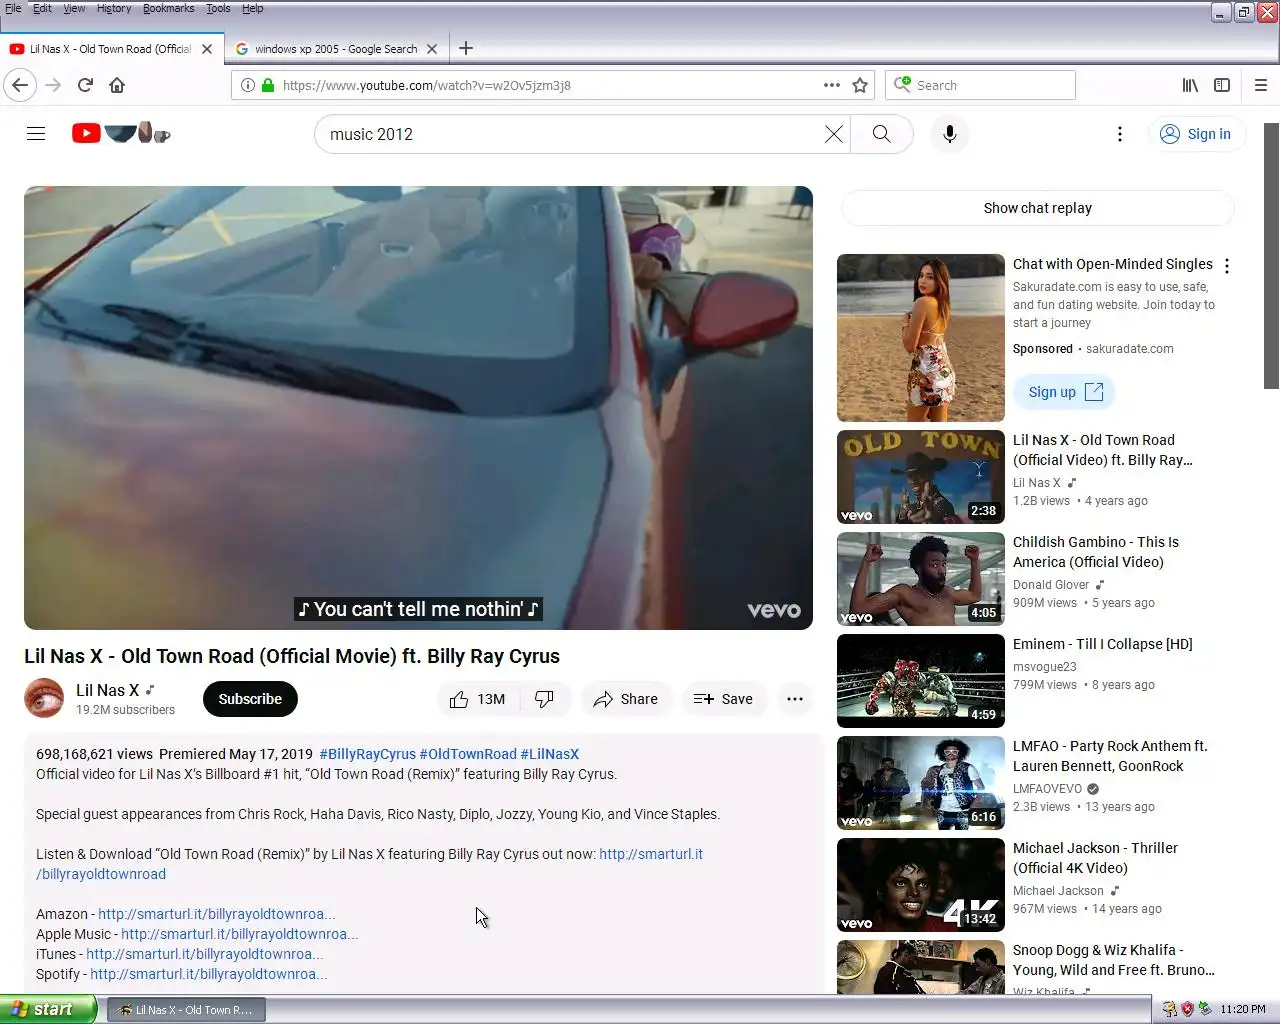Toggle the browser sidebar view icon

click(x=1222, y=85)
